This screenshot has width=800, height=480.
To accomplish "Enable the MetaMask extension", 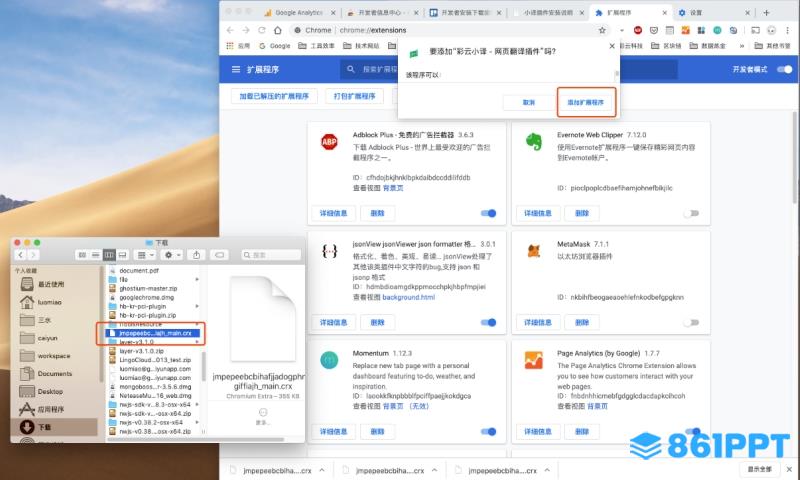I will tap(691, 322).
